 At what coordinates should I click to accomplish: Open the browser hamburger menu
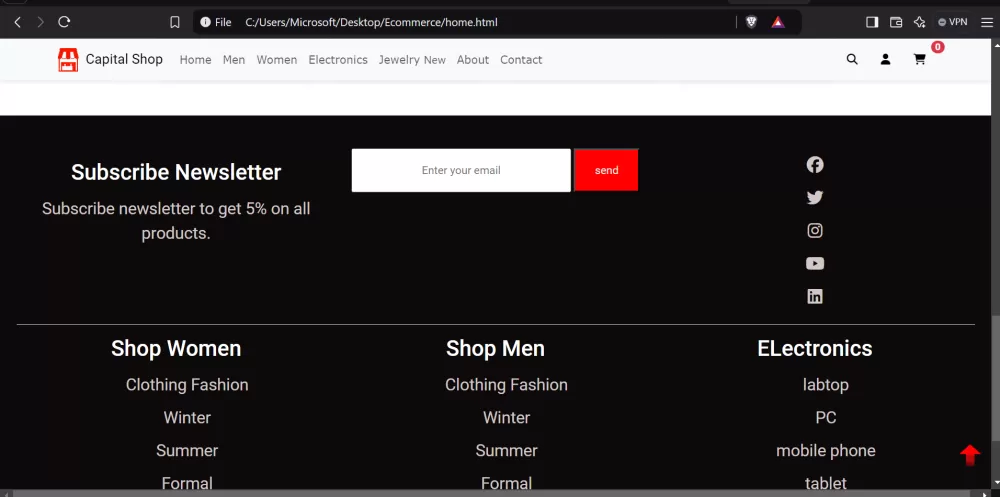point(986,22)
